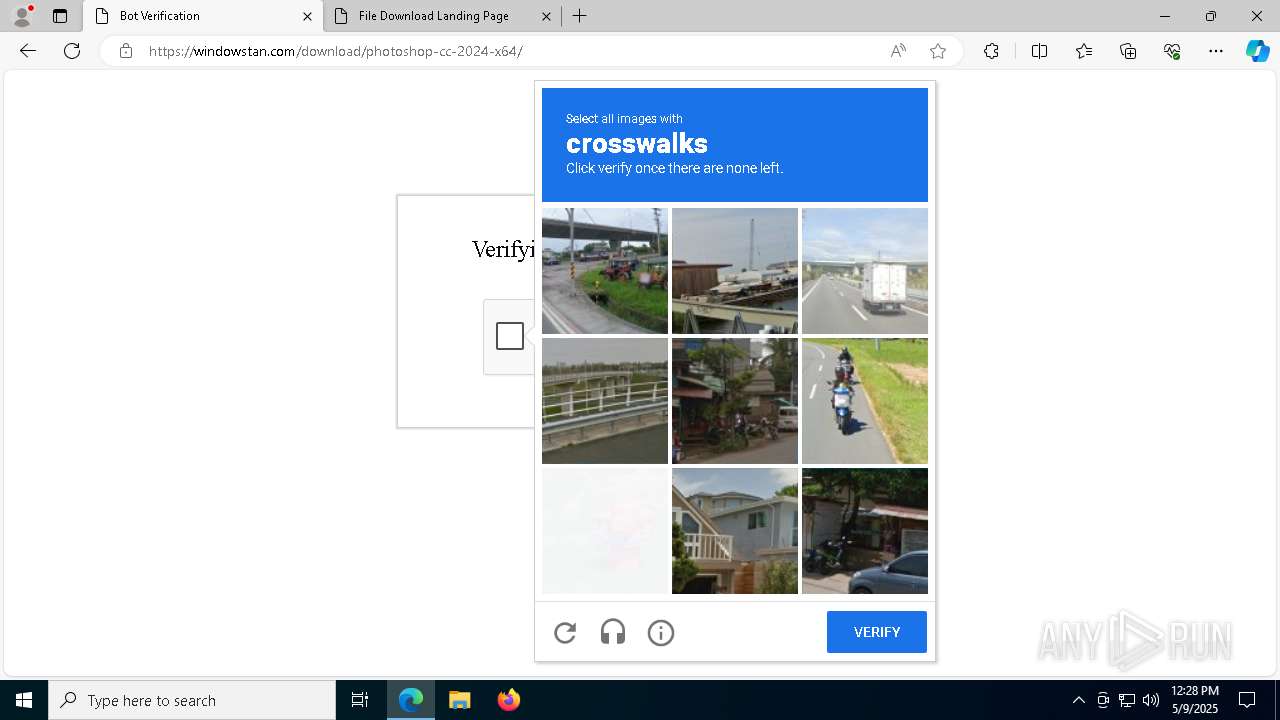The height and width of the screenshot is (720, 1280).
Task: Reload the captcha challenge images
Action: click(565, 632)
